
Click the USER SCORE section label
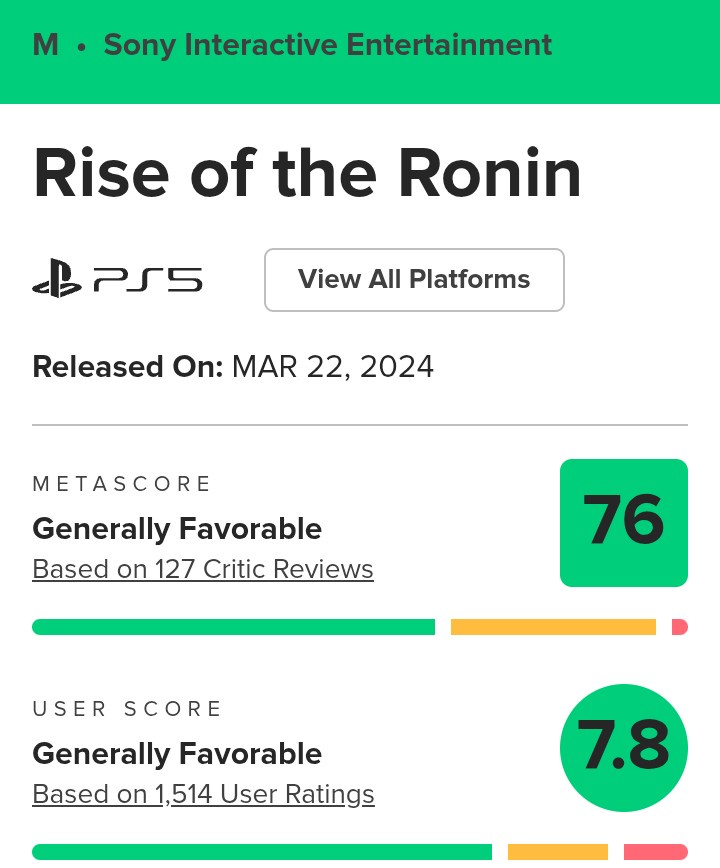pos(127,709)
